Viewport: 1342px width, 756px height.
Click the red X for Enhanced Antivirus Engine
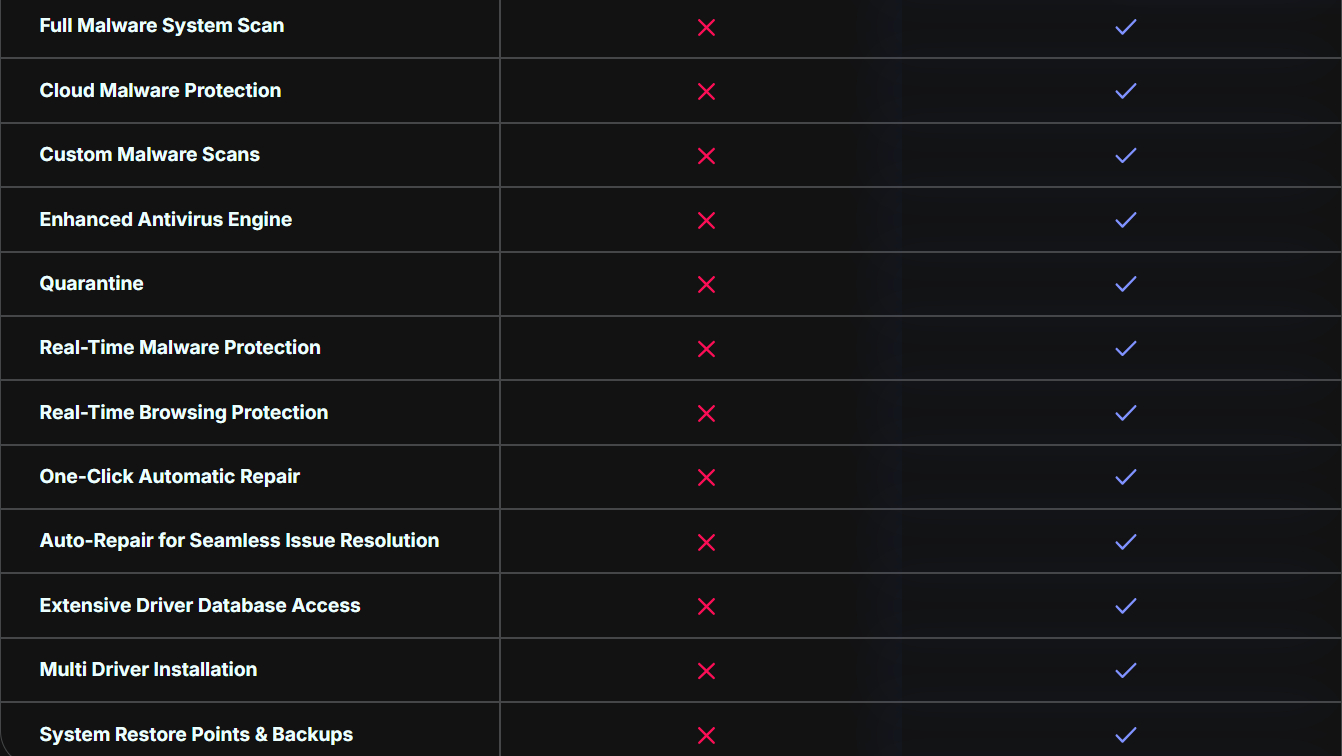pyautogui.click(x=706, y=220)
